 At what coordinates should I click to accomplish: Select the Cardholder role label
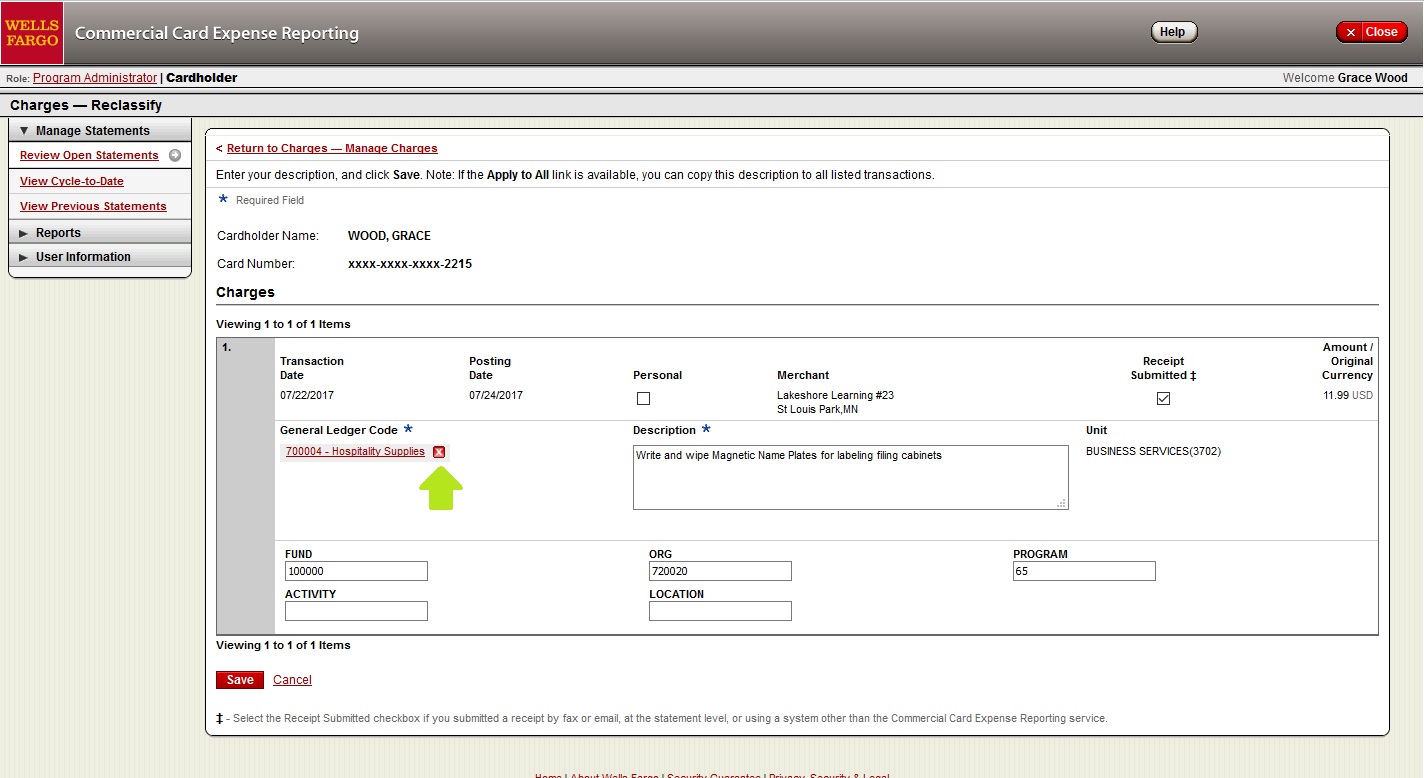click(201, 78)
